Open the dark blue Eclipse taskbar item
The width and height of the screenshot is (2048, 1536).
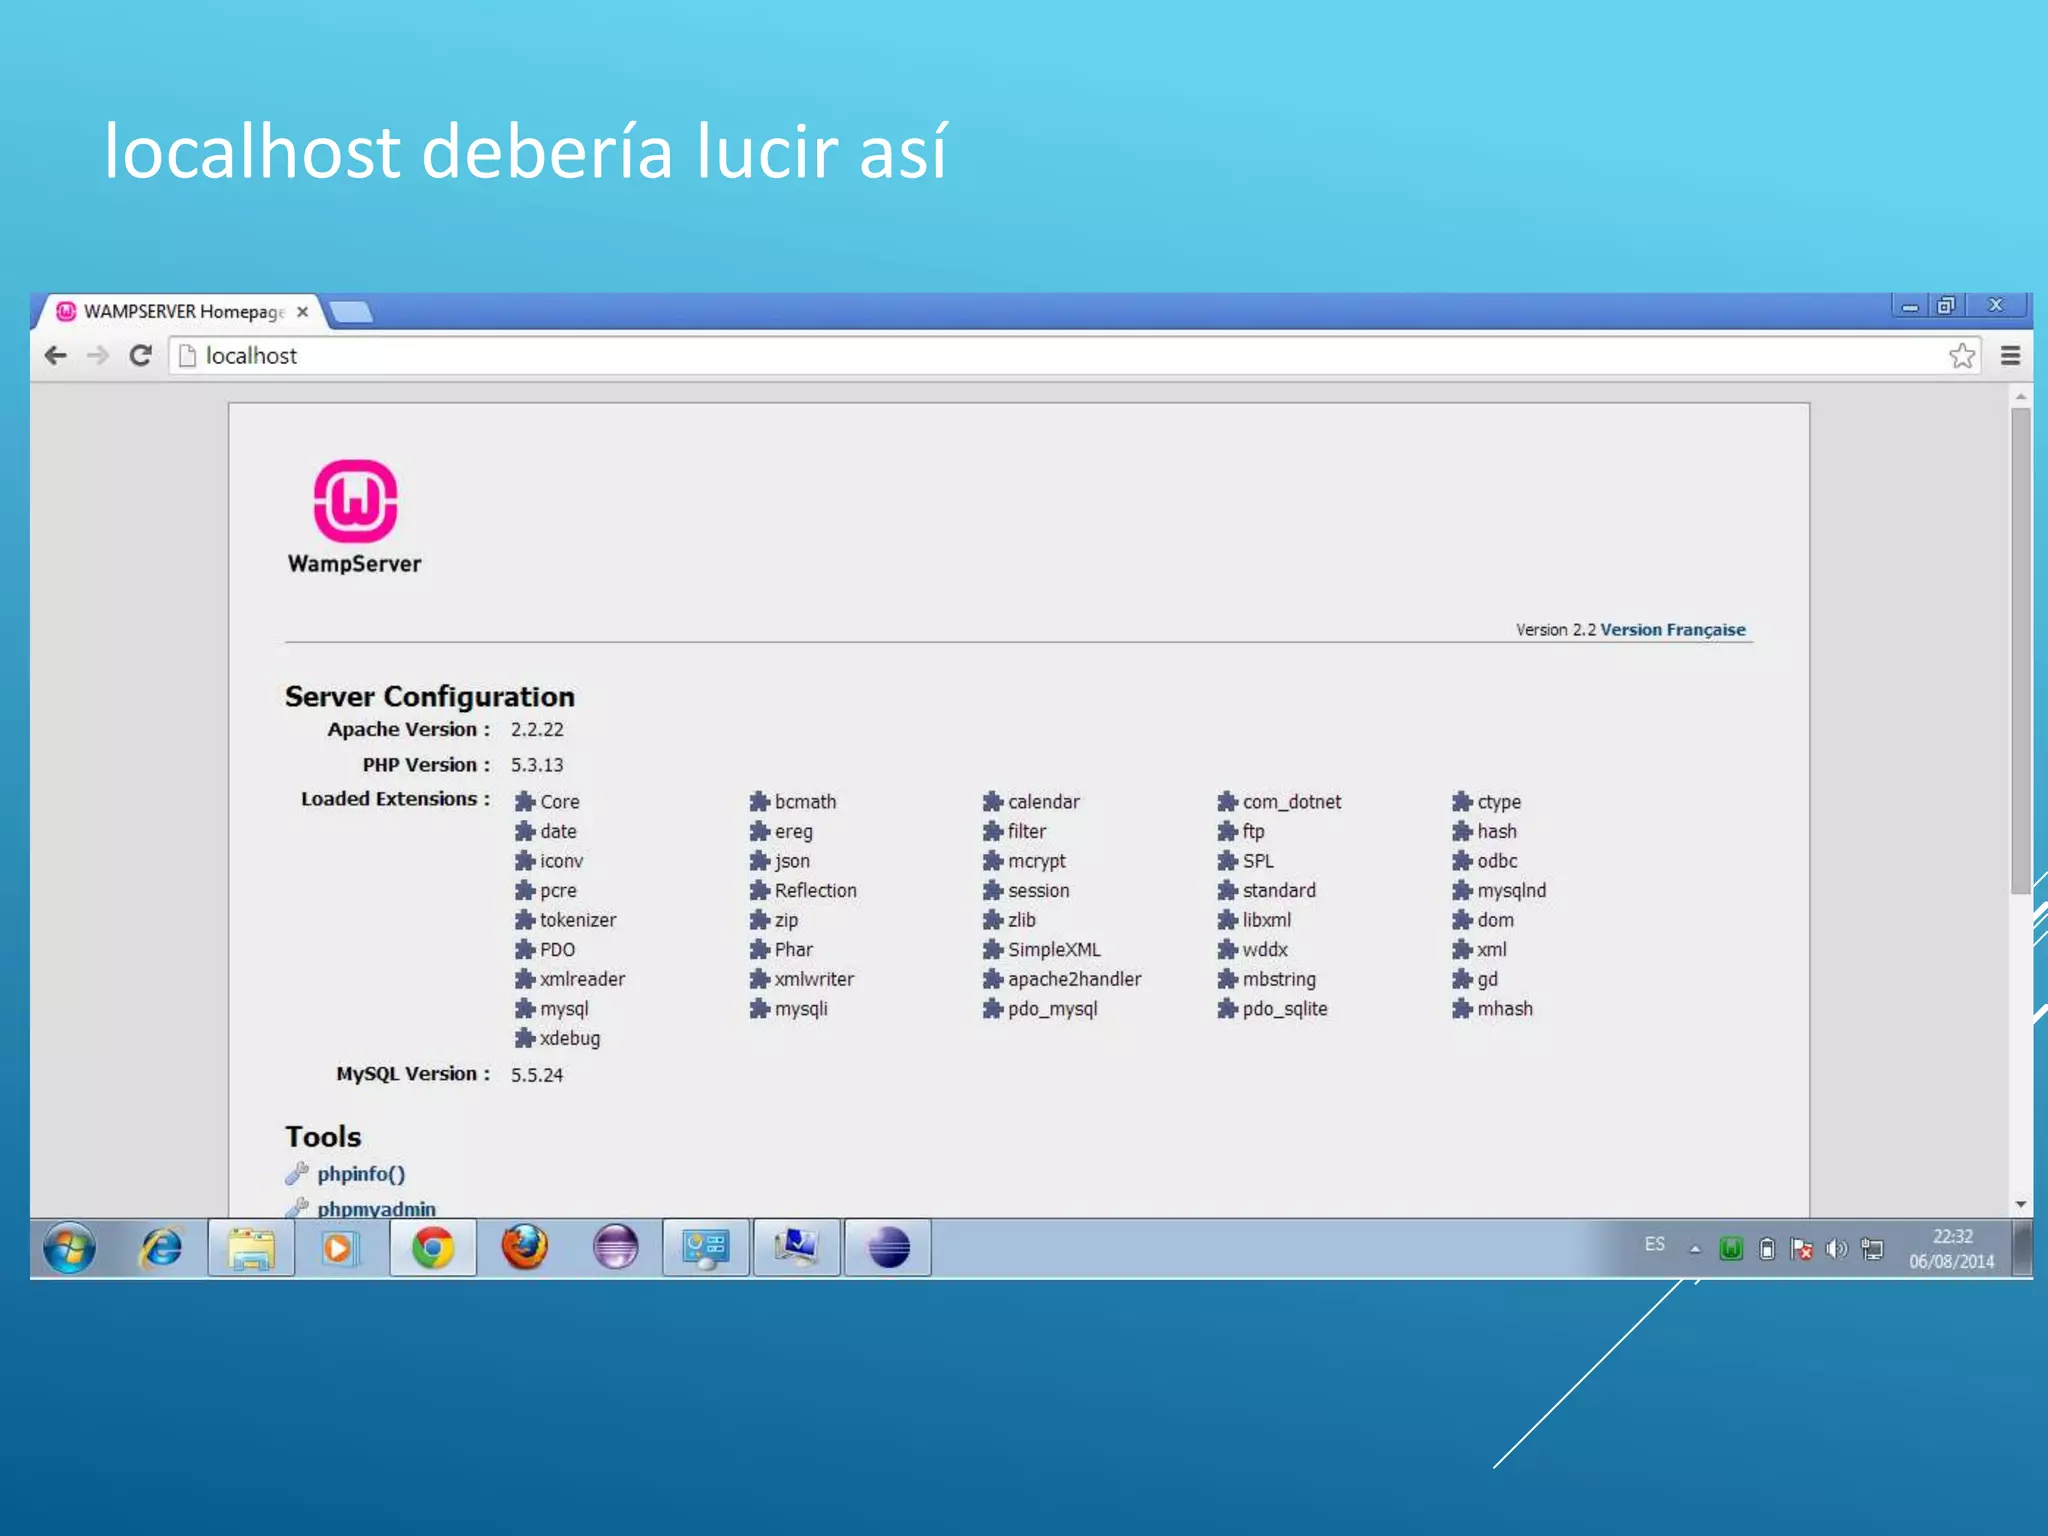[x=888, y=1248]
